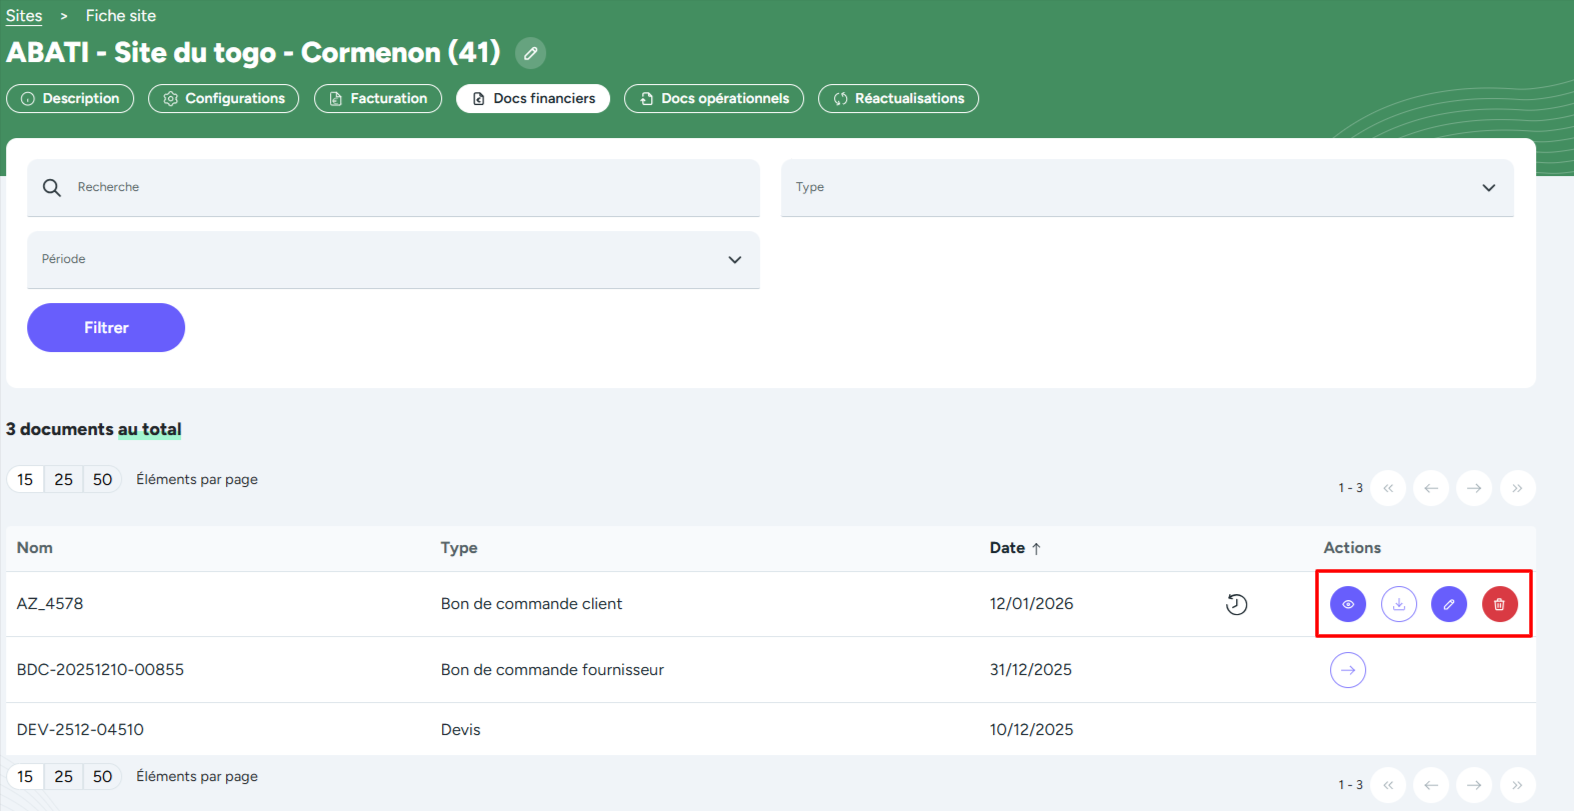
Task: Edit the AZ_4578 document row
Action: pyautogui.click(x=1448, y=604)
